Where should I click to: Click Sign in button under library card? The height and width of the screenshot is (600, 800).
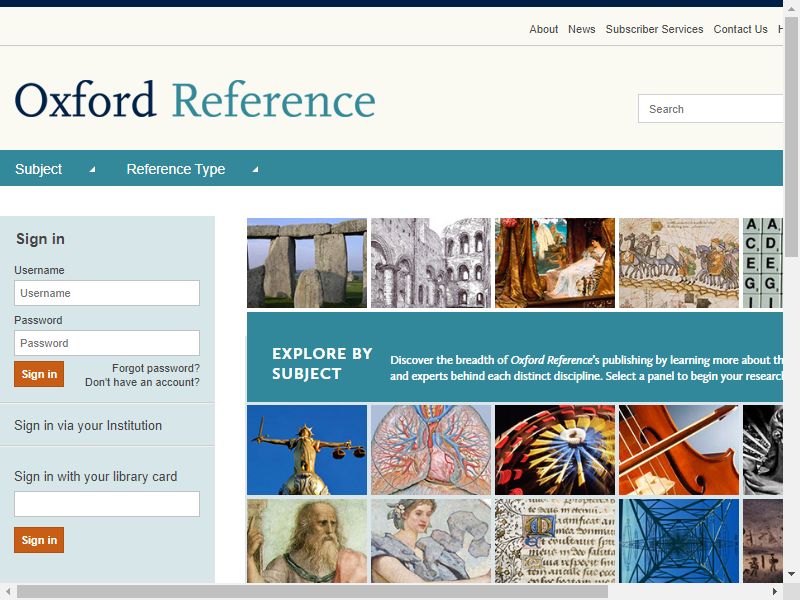click(39, 540)
